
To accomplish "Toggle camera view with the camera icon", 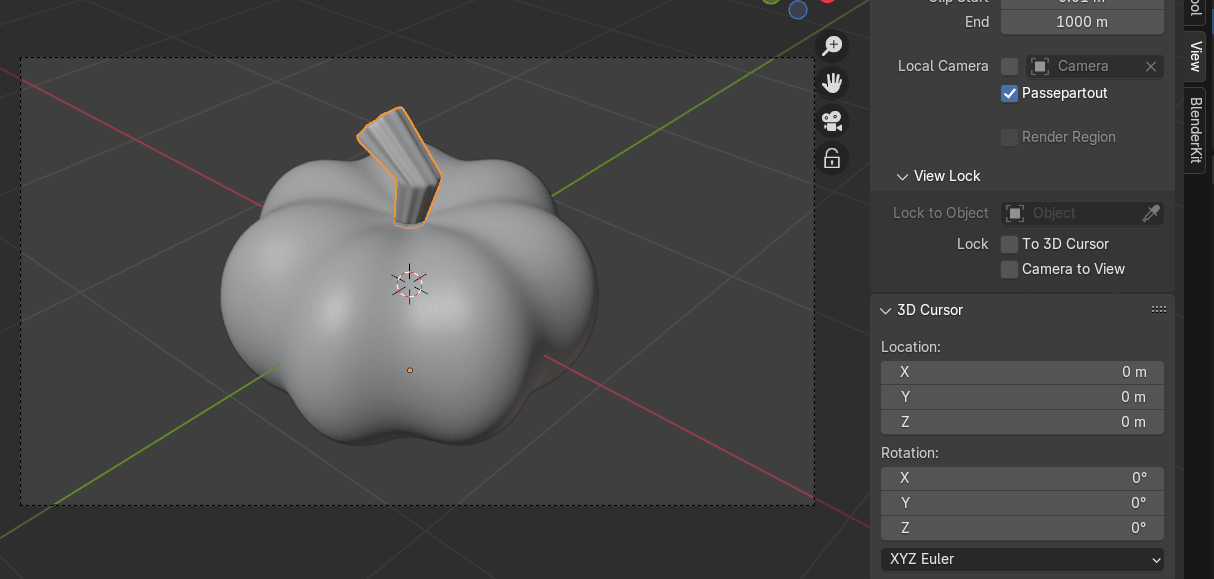I will 832,121.
